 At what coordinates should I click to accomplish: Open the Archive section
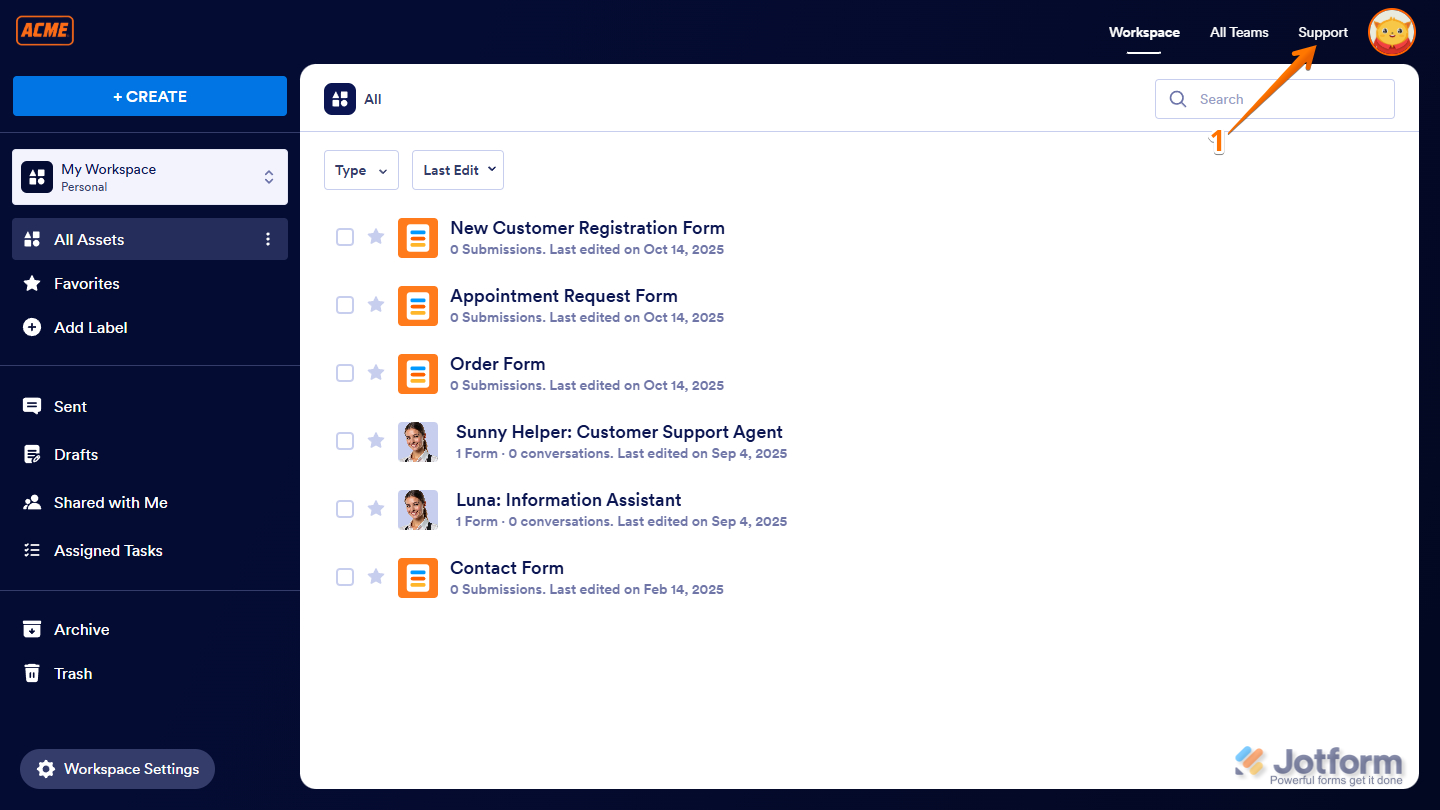[81, 629]
